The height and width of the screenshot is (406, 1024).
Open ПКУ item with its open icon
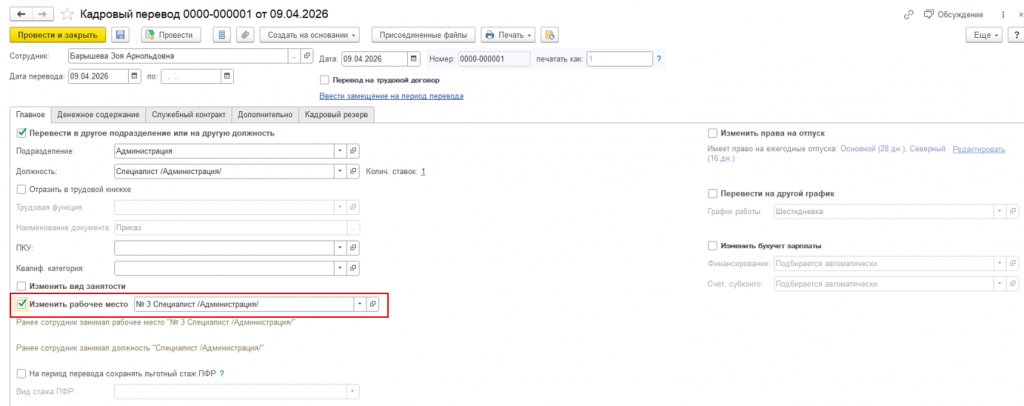[353, 248]
